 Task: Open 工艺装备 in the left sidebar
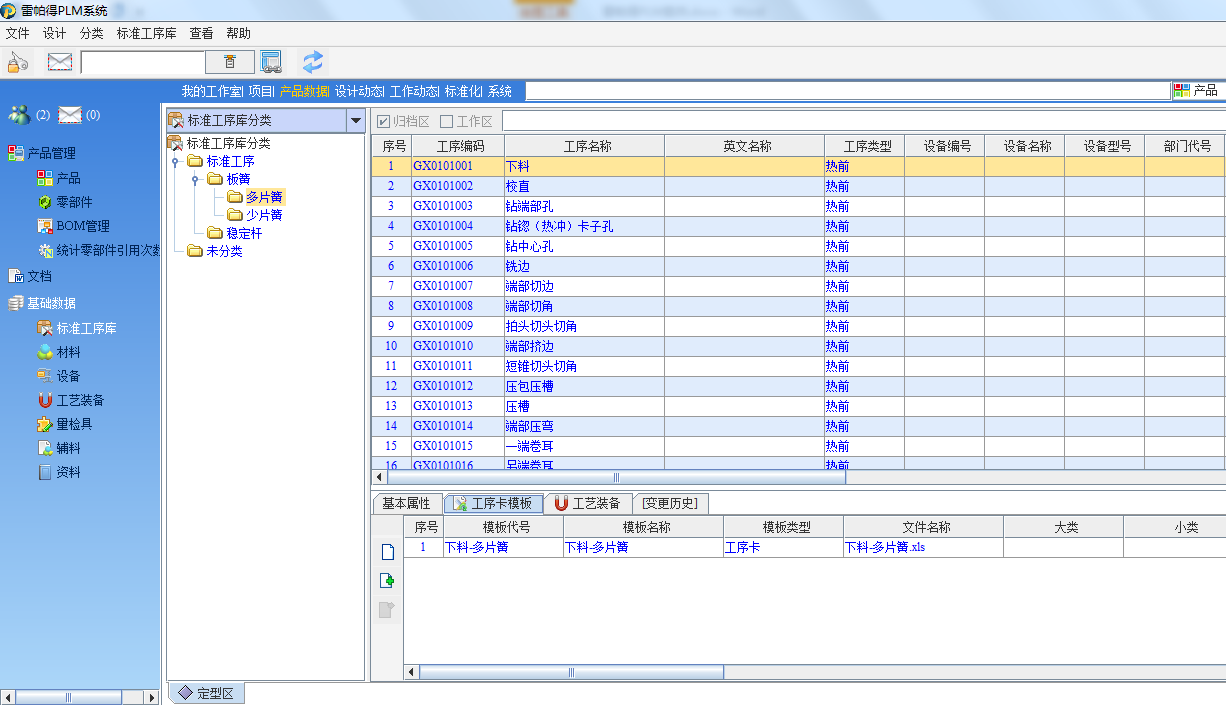[x=79, y=400]
